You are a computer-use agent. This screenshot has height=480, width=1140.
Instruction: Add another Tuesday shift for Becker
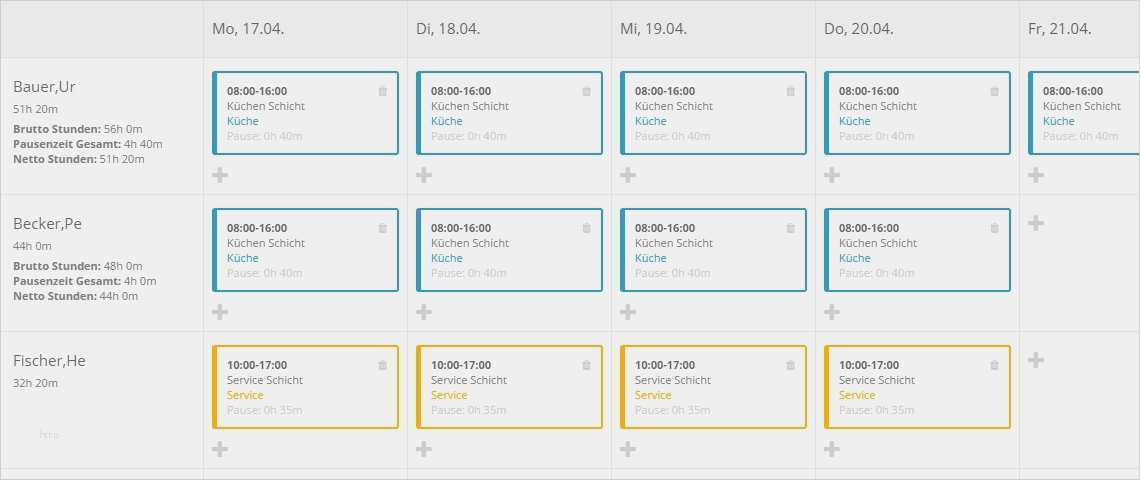click(x=424, y=312)
